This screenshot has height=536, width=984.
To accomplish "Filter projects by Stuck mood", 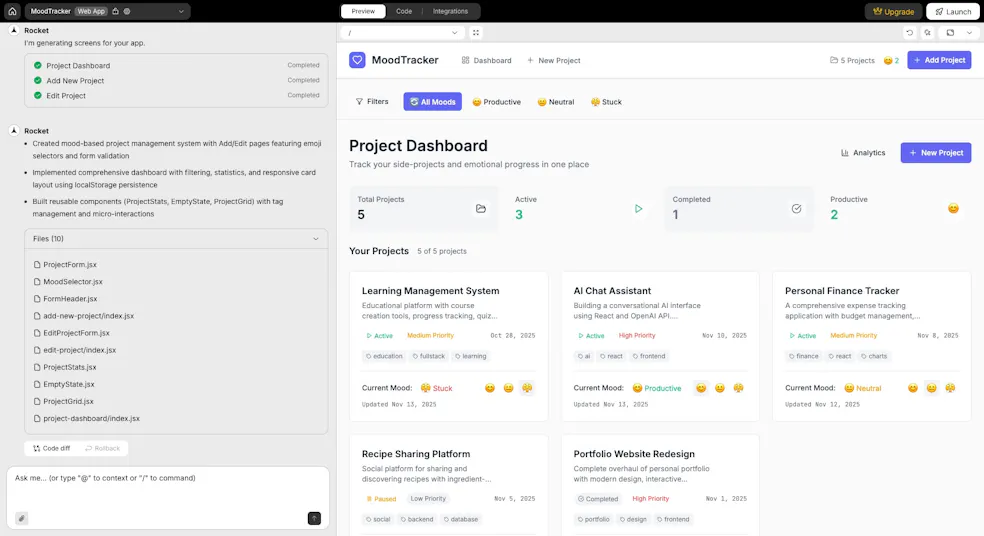I will (x=606, y=102).
